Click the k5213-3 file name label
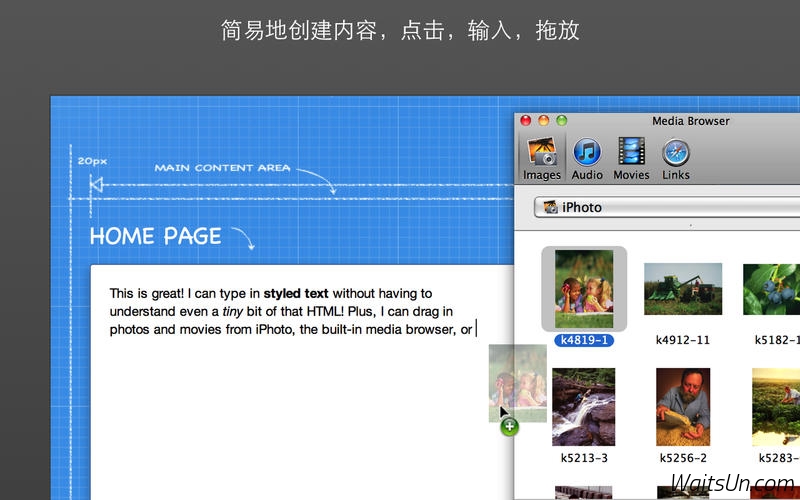 584,458
